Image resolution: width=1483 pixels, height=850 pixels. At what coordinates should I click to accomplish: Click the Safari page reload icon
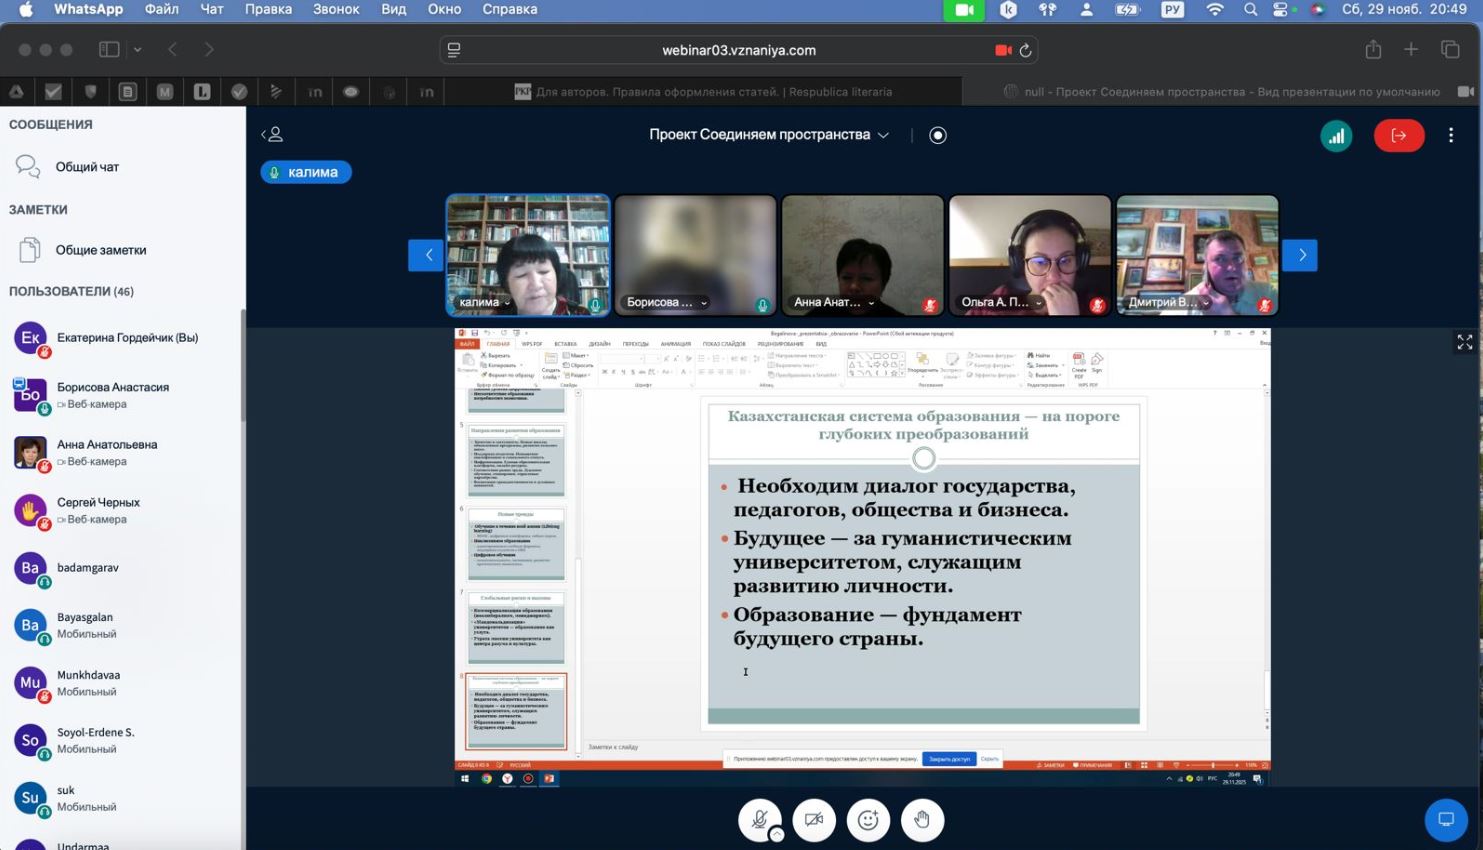pyautogui.click(x=1025, y=50)
